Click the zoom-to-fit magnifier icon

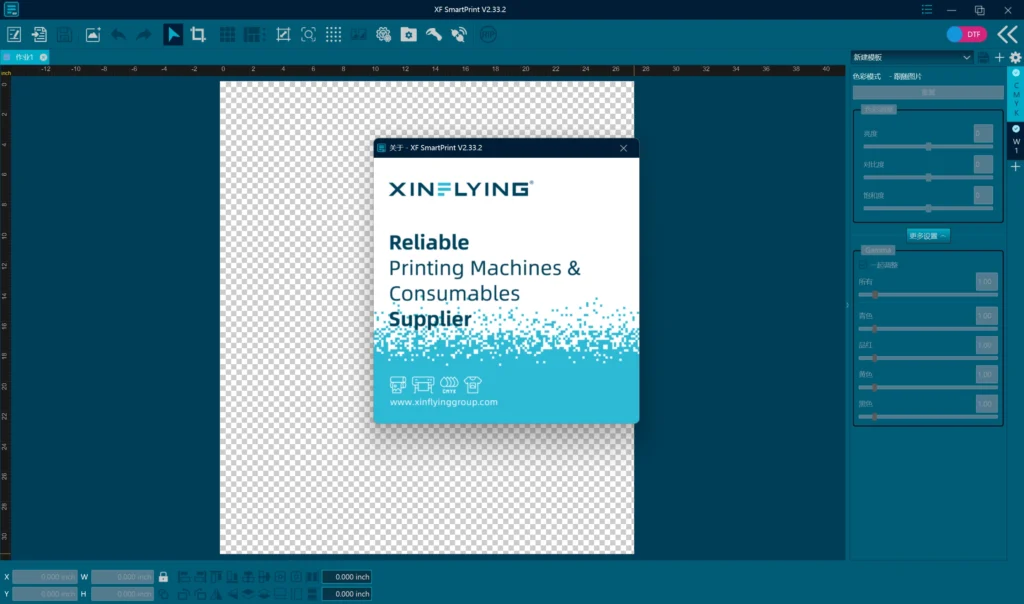(x=308, y=35)
